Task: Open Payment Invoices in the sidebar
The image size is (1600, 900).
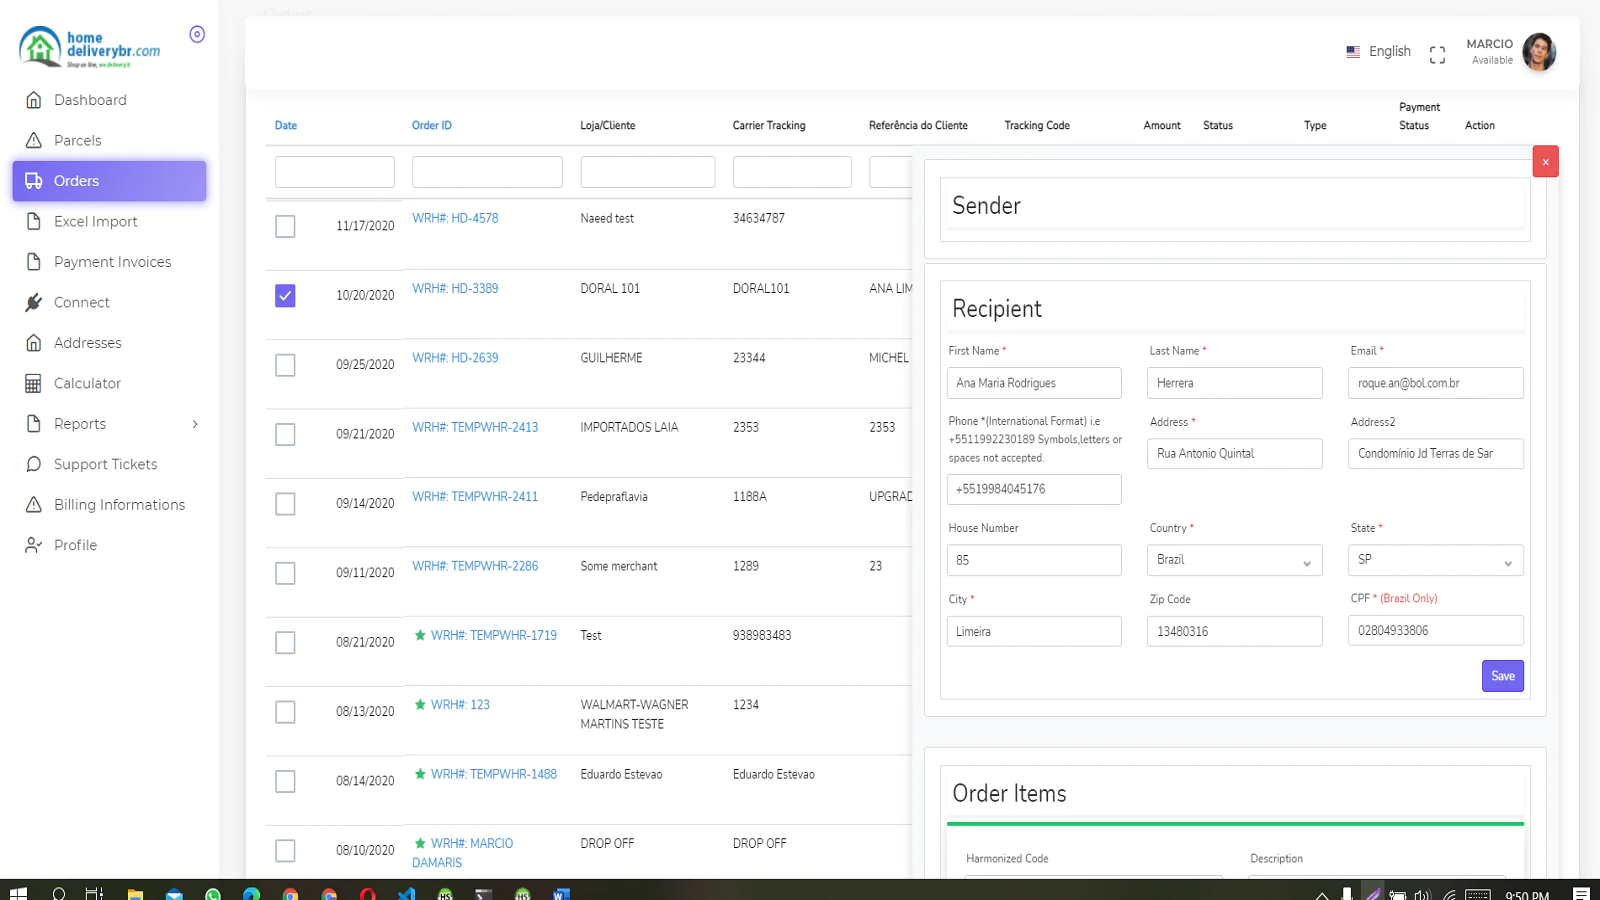Action: [111, 261]
